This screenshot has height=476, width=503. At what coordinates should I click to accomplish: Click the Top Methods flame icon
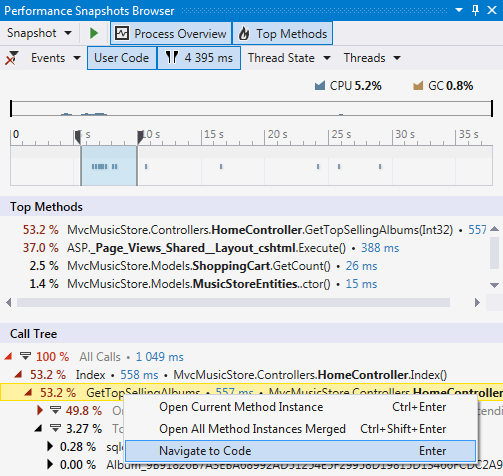(x=244, y=33)
